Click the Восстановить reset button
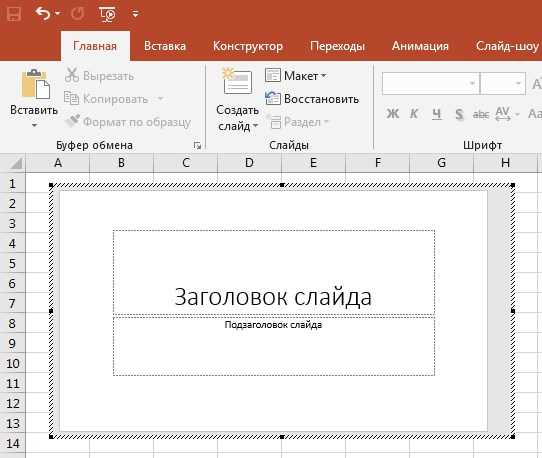542x458 pixels. click(312, 99)
